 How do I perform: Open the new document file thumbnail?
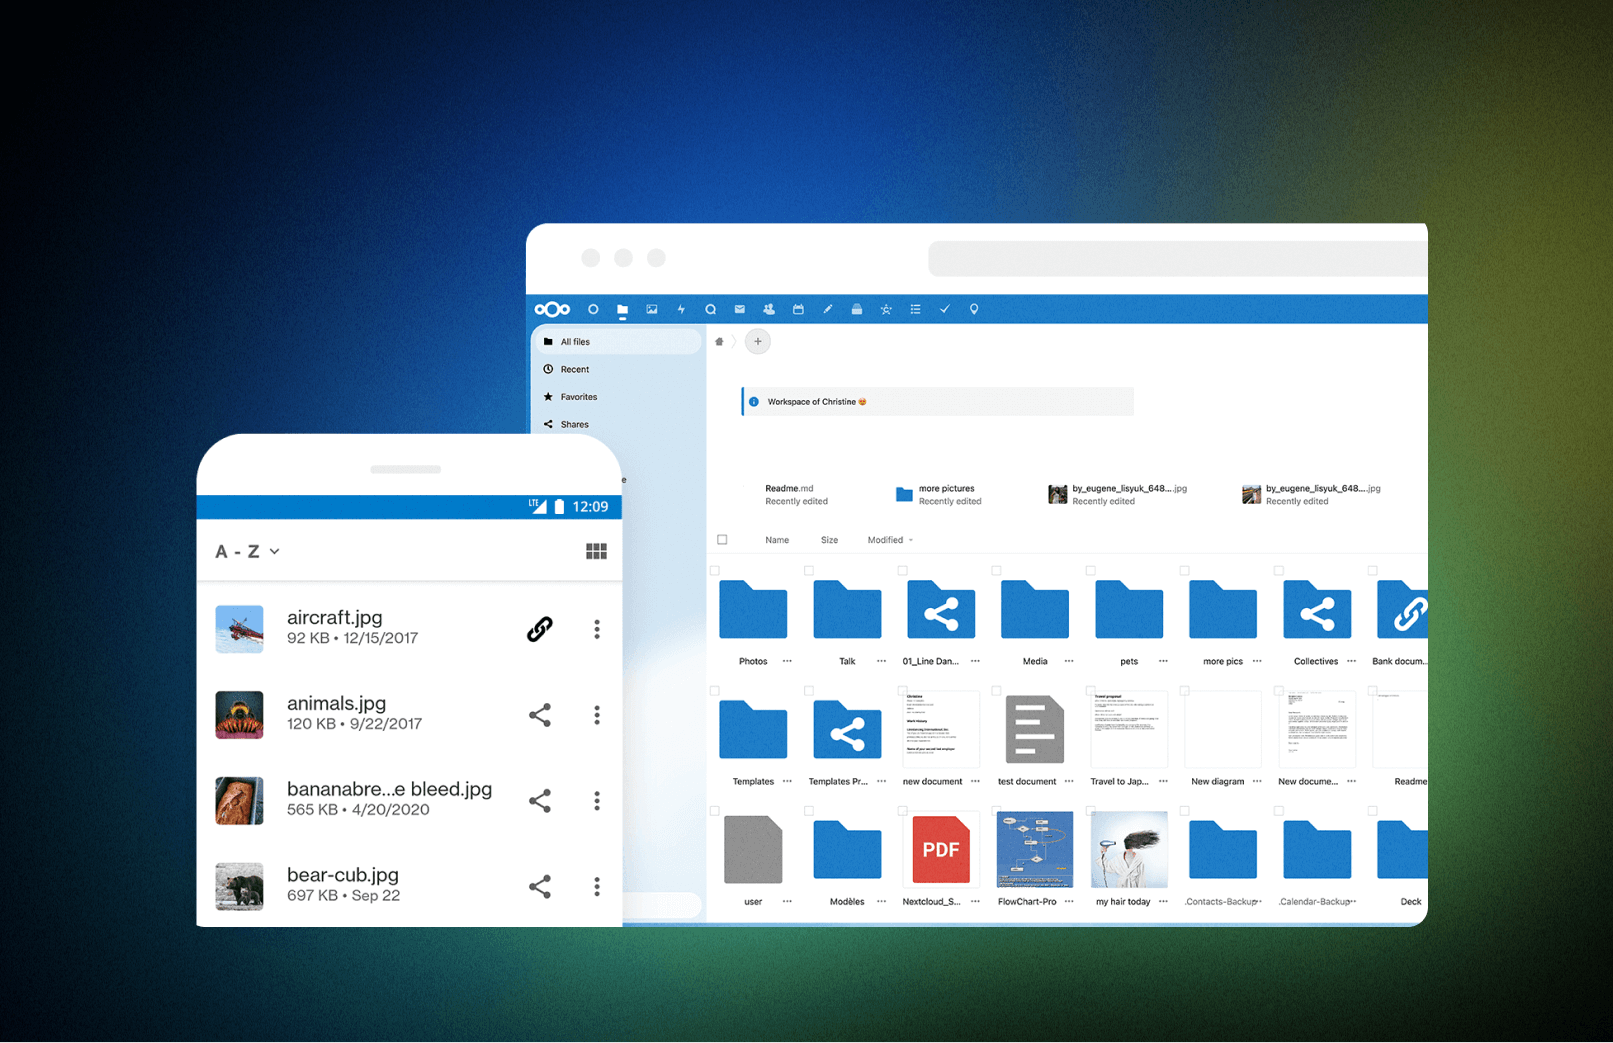point(941,730)
